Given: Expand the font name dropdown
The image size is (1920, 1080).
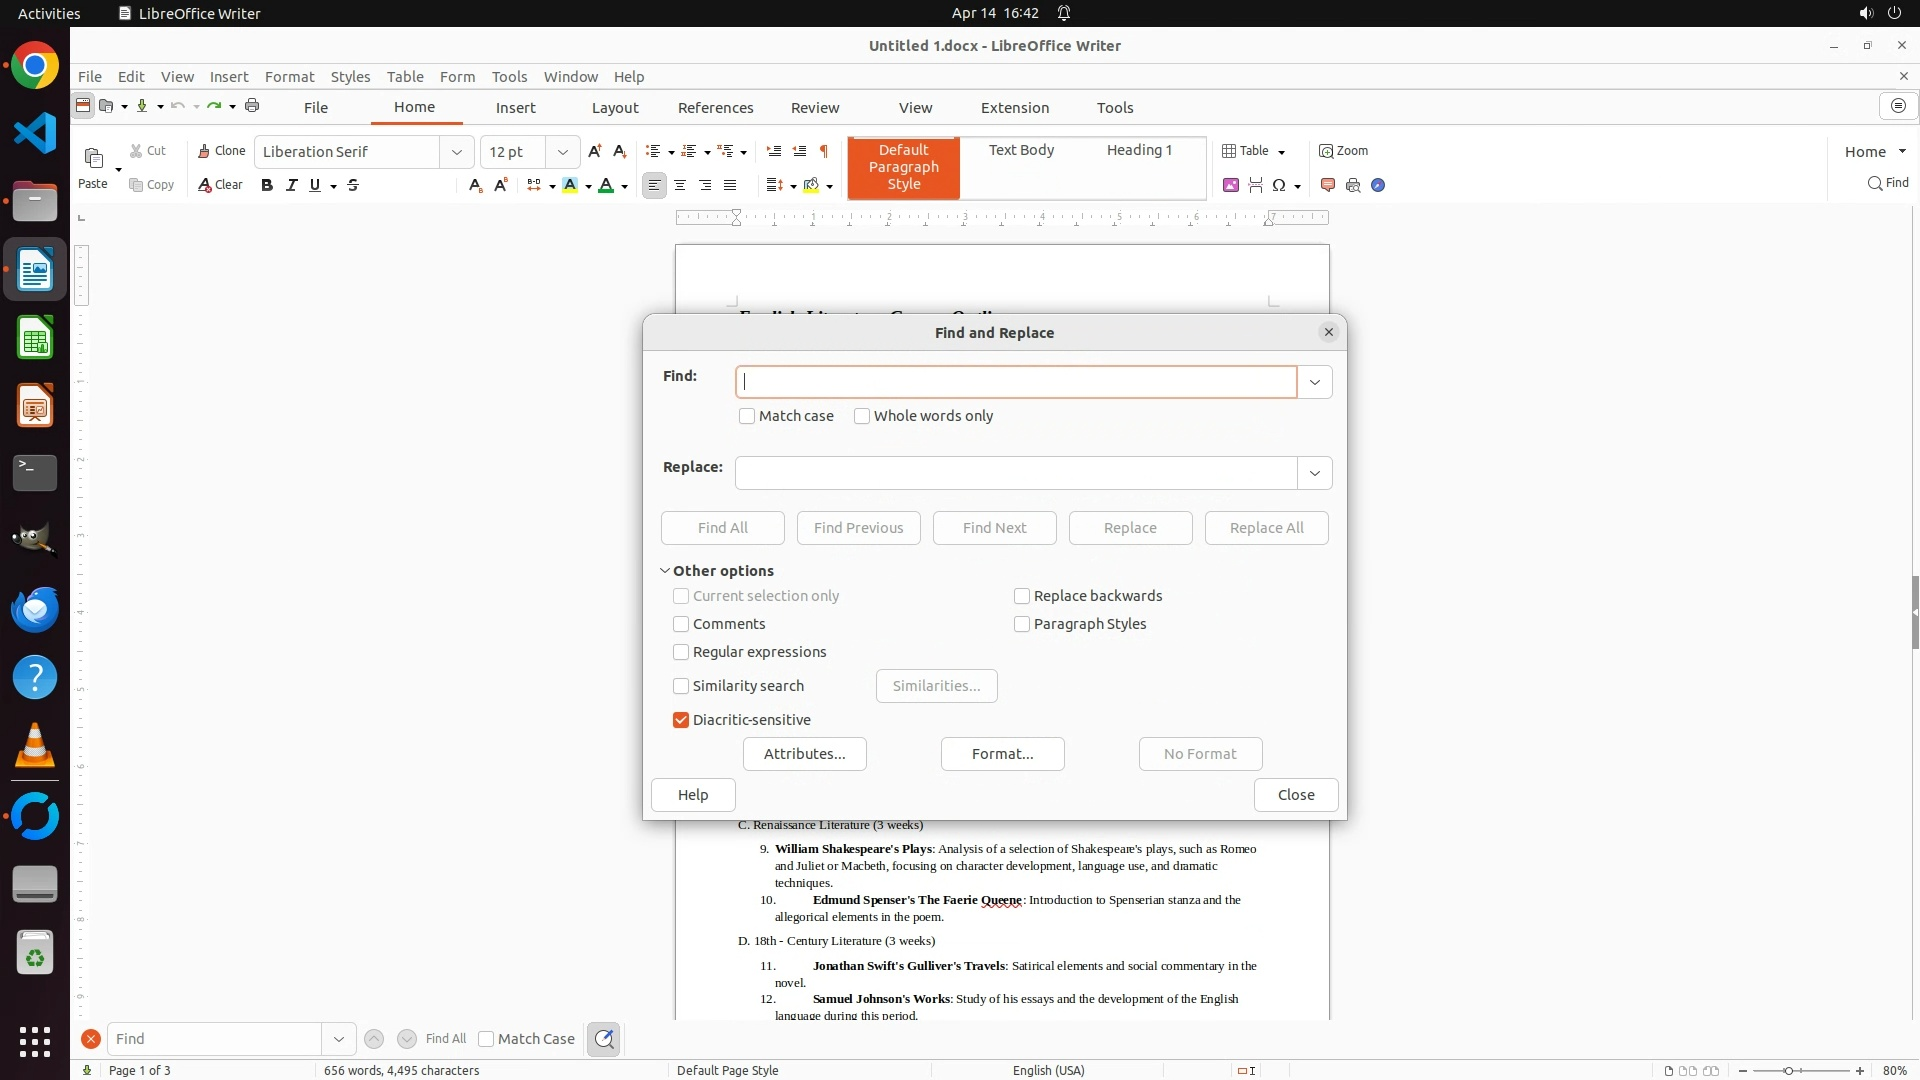Looking at the screenshot, I should coord(457,152).
